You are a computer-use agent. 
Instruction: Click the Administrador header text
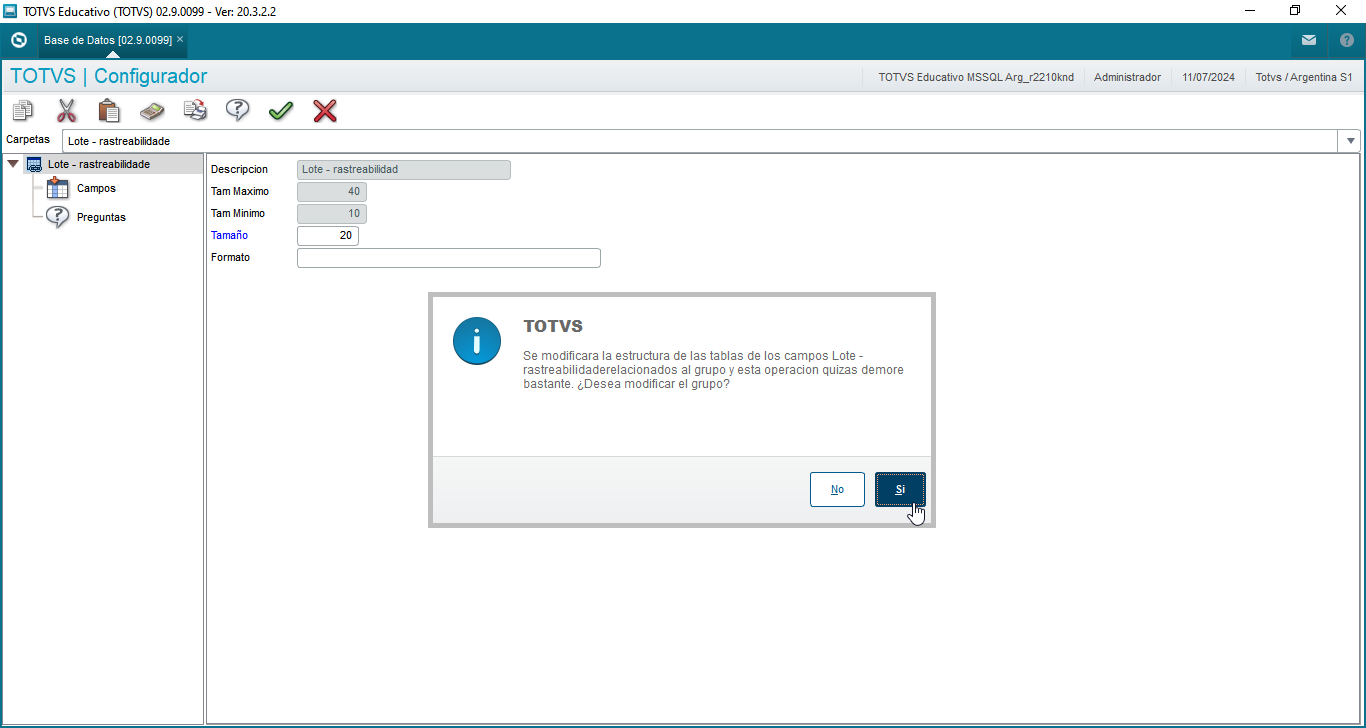(1127, 77)
